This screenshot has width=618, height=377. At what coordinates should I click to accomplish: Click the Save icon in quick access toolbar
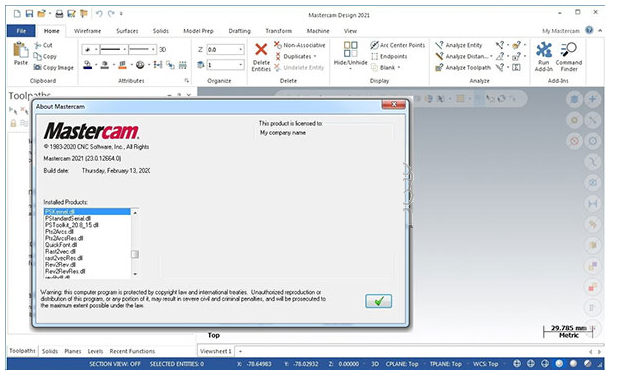click(x=29, y=14)
